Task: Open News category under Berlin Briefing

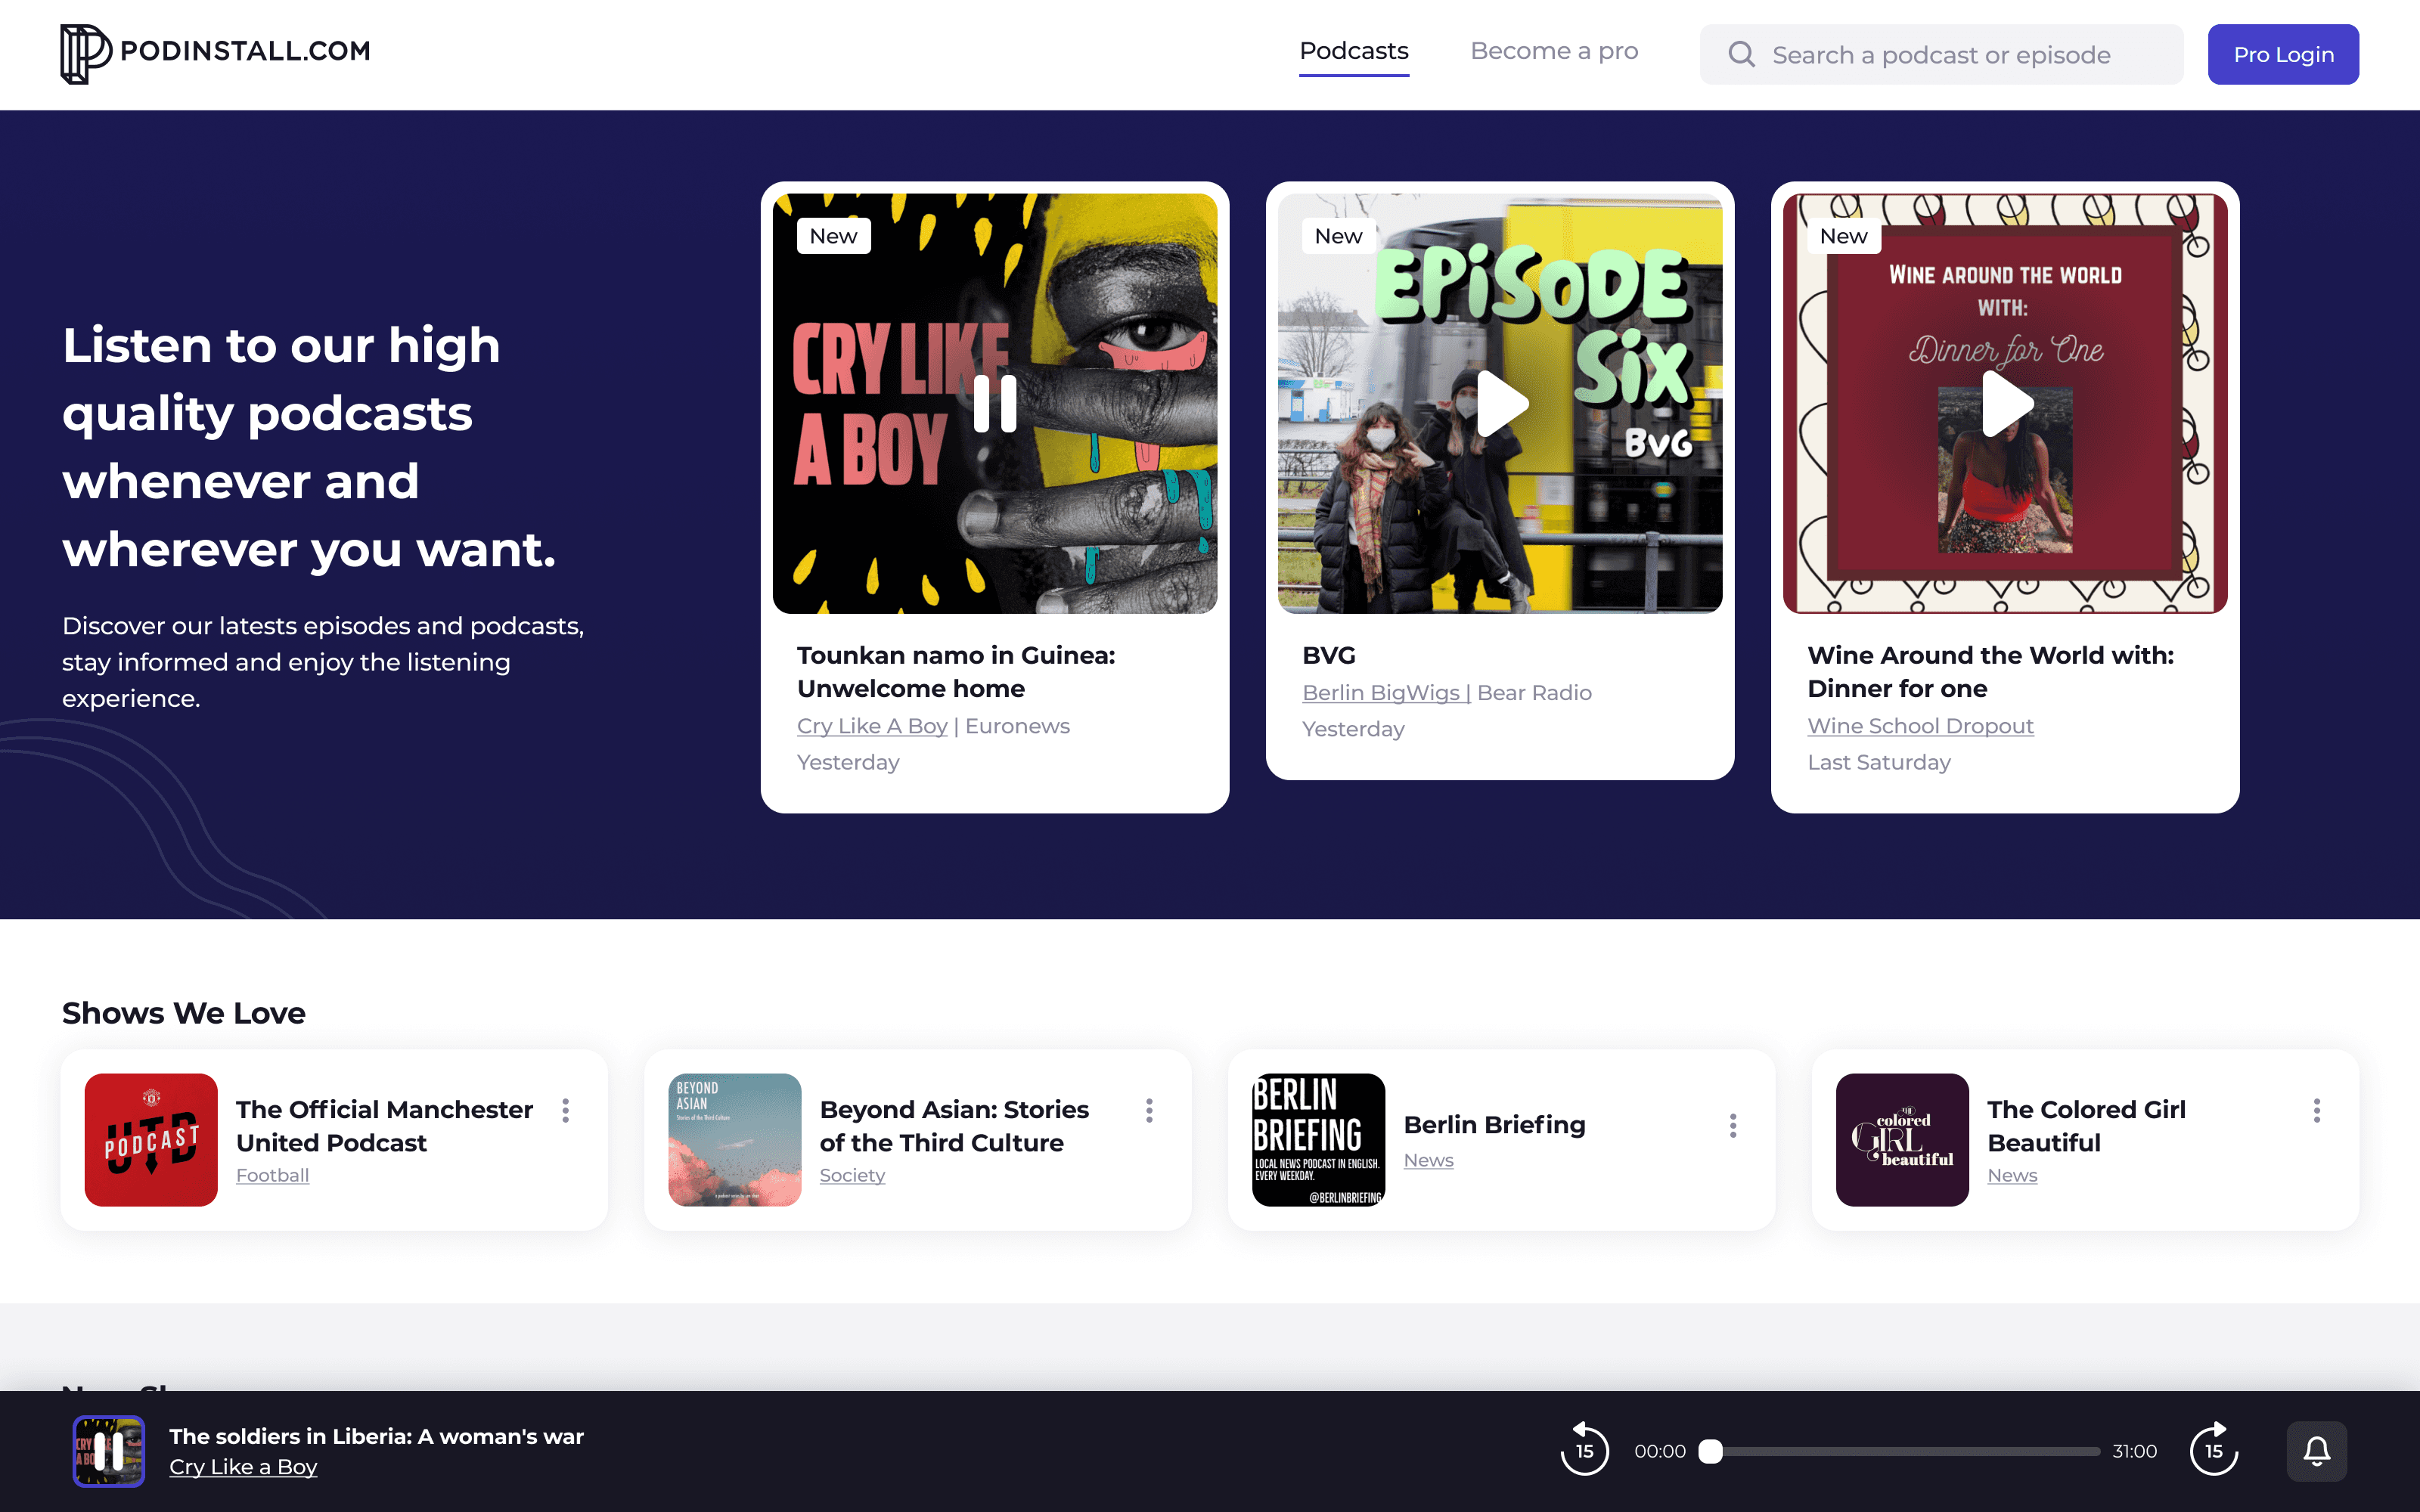Action: pos(1428,1160)
